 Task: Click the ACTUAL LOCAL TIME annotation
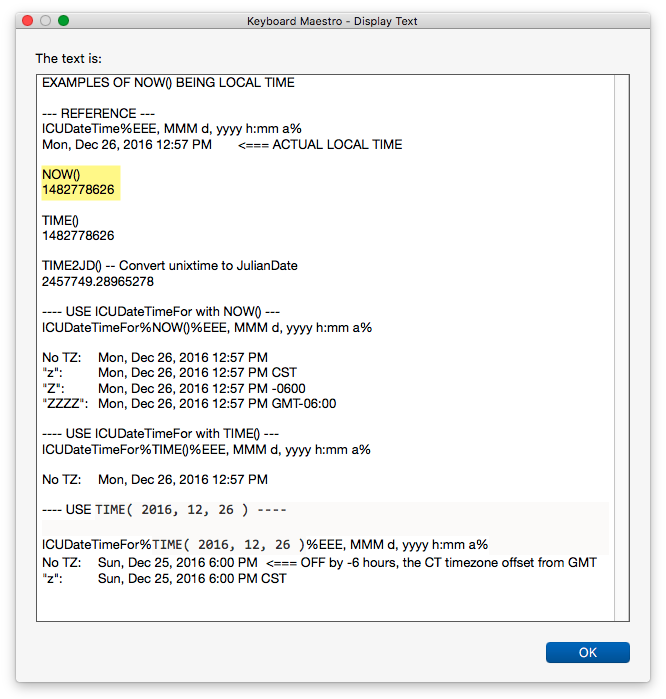320,144
